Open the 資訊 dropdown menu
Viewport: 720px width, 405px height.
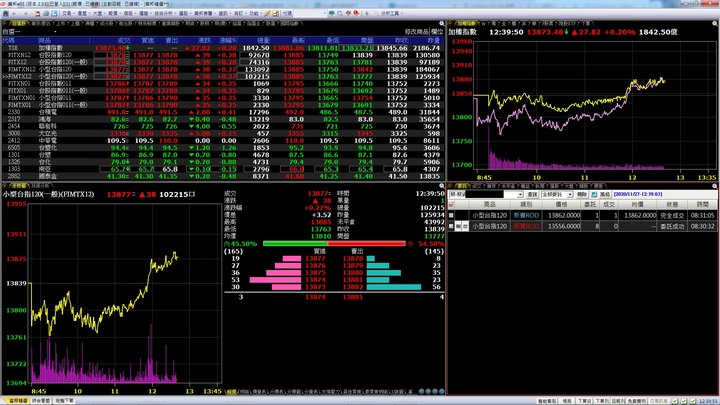(x=224, y=13)
